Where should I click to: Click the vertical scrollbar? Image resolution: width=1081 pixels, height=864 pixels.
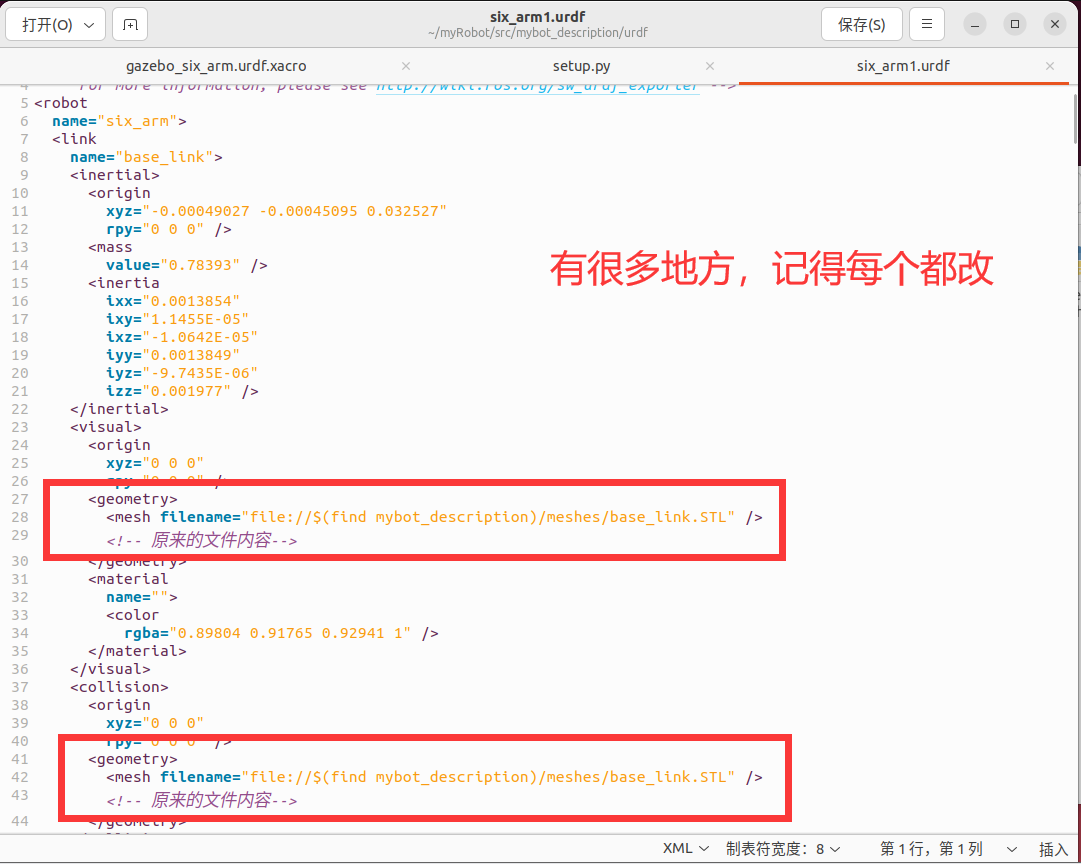pyautogui.click(x=1075, y=119)
